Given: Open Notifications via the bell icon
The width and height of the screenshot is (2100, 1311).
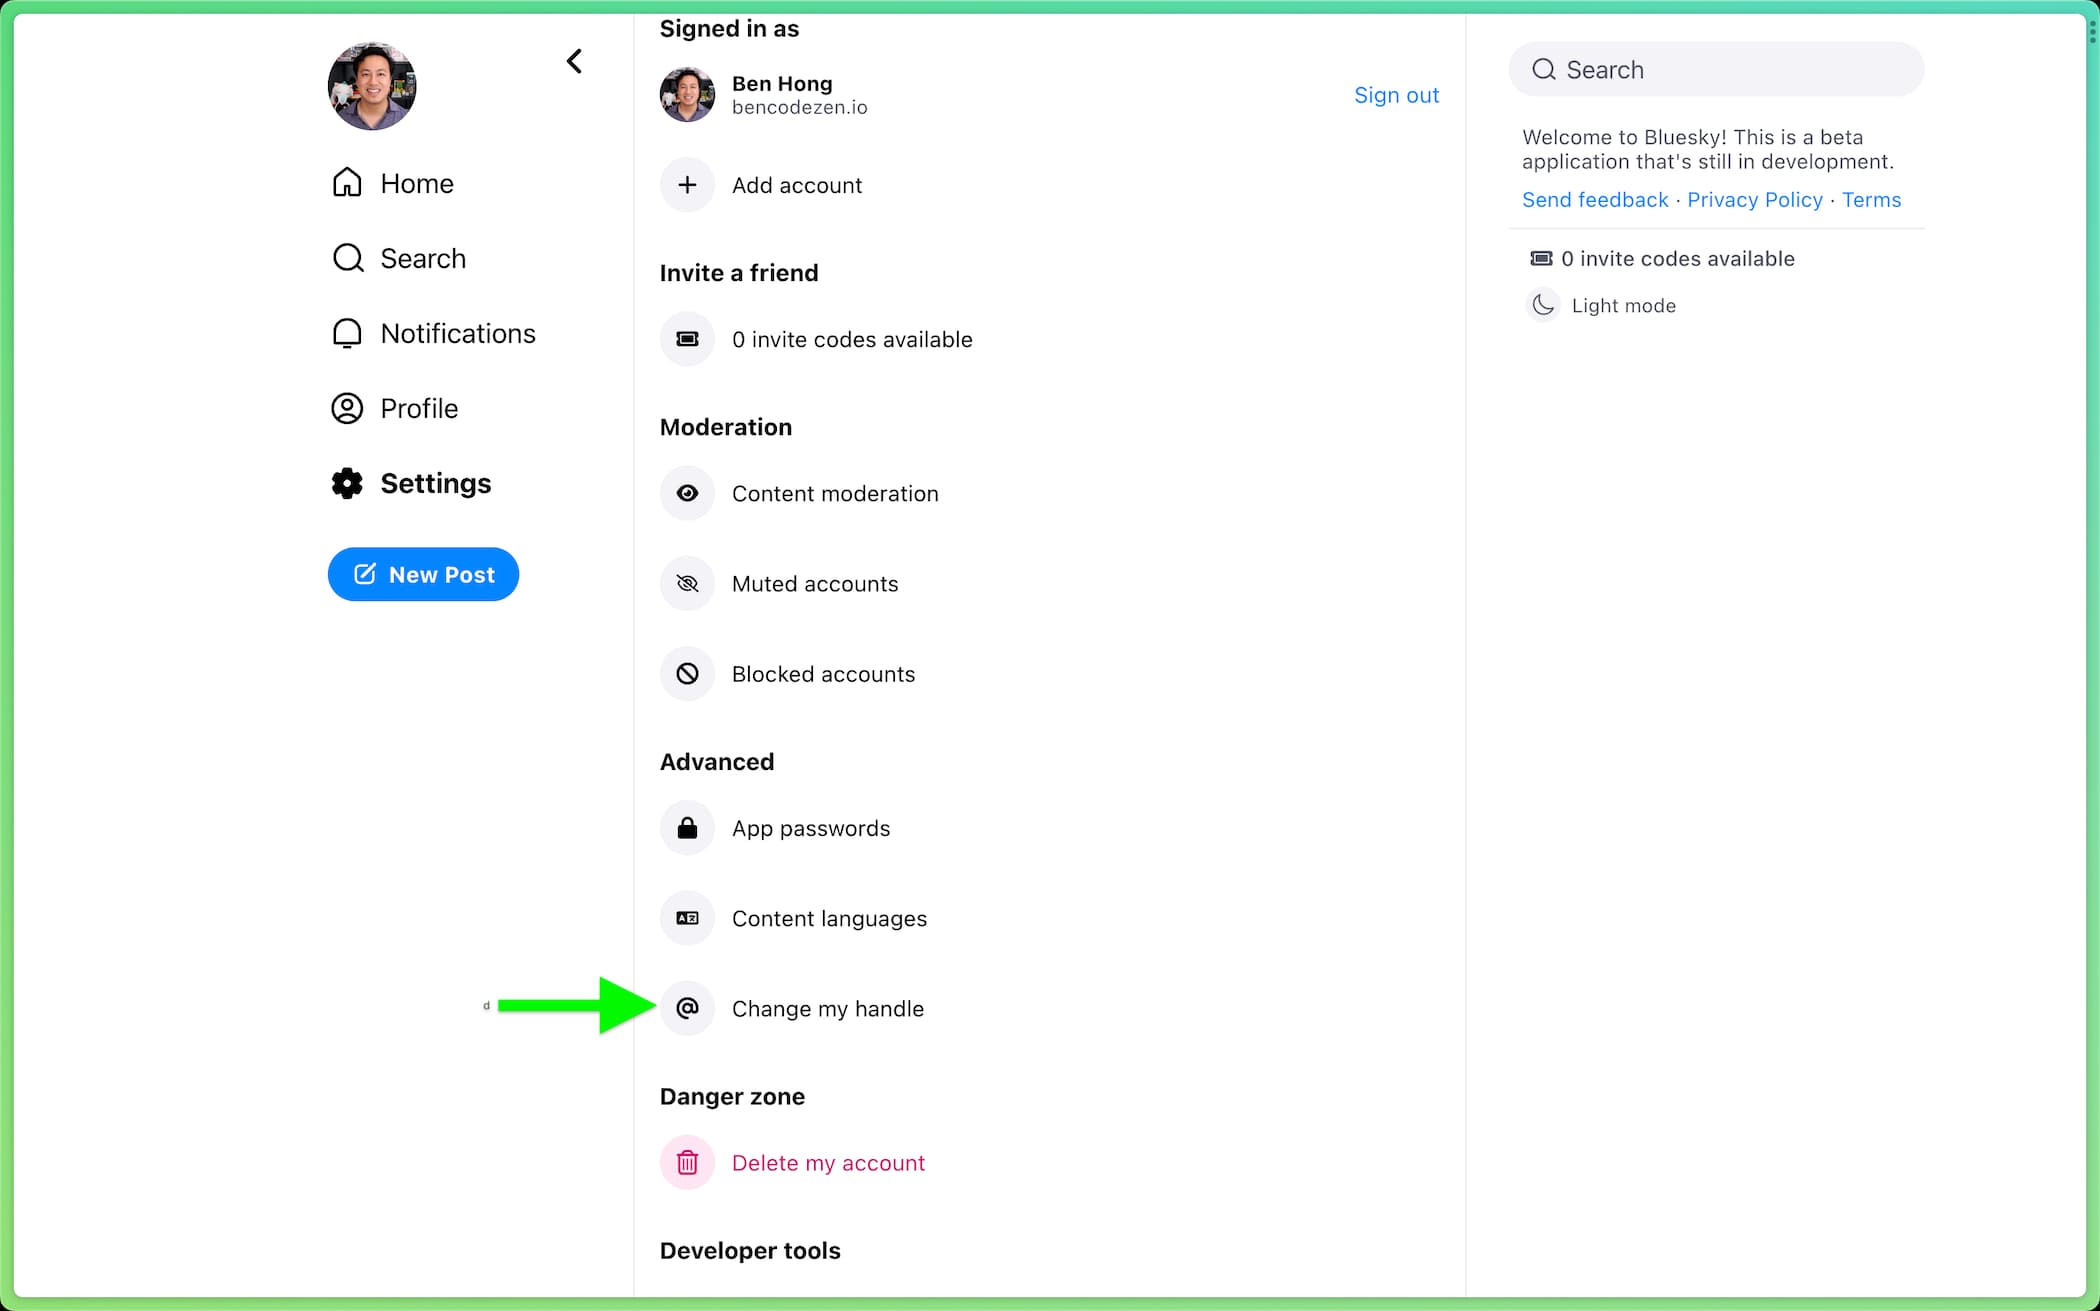Looking at the screenshot, I should click(347, 333).
